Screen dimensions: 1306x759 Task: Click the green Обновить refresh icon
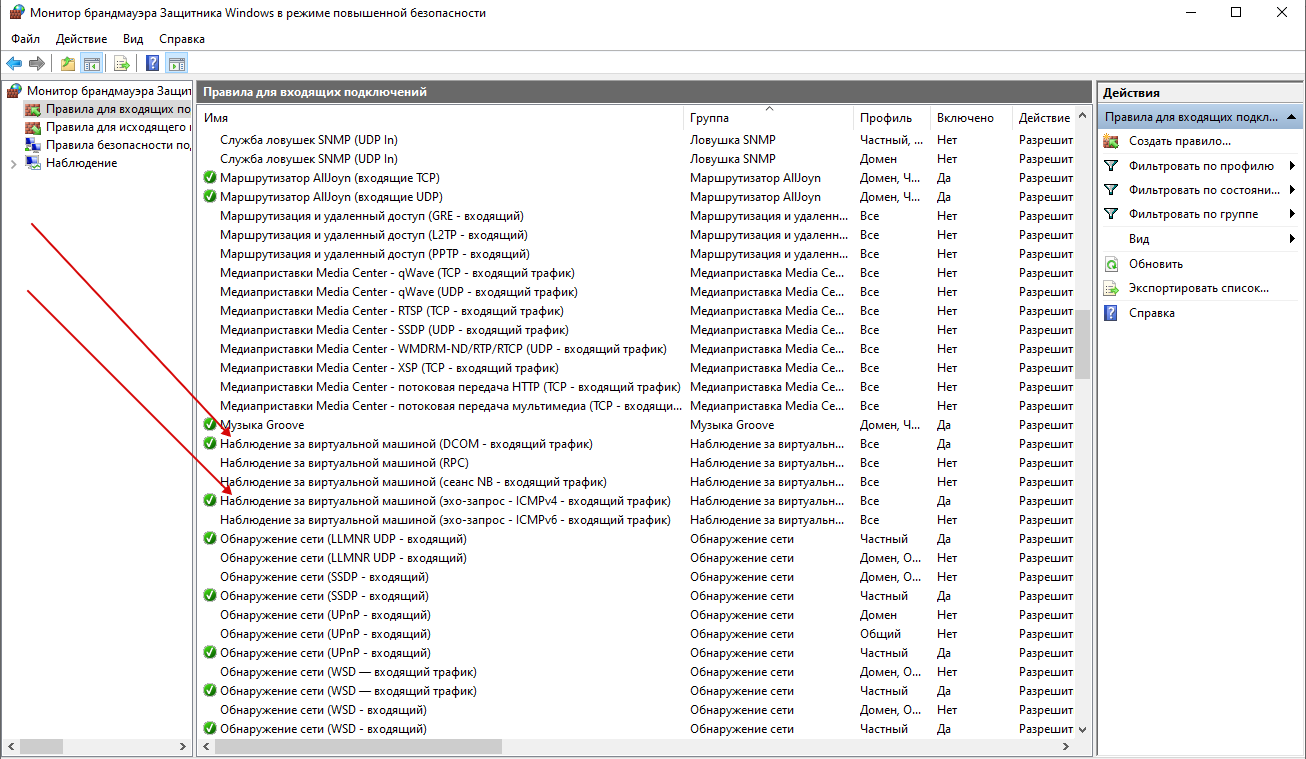1111,264
